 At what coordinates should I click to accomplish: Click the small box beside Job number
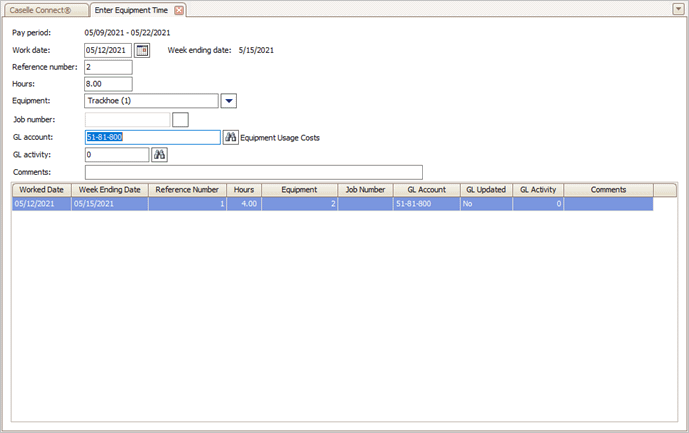coord(180,120)
